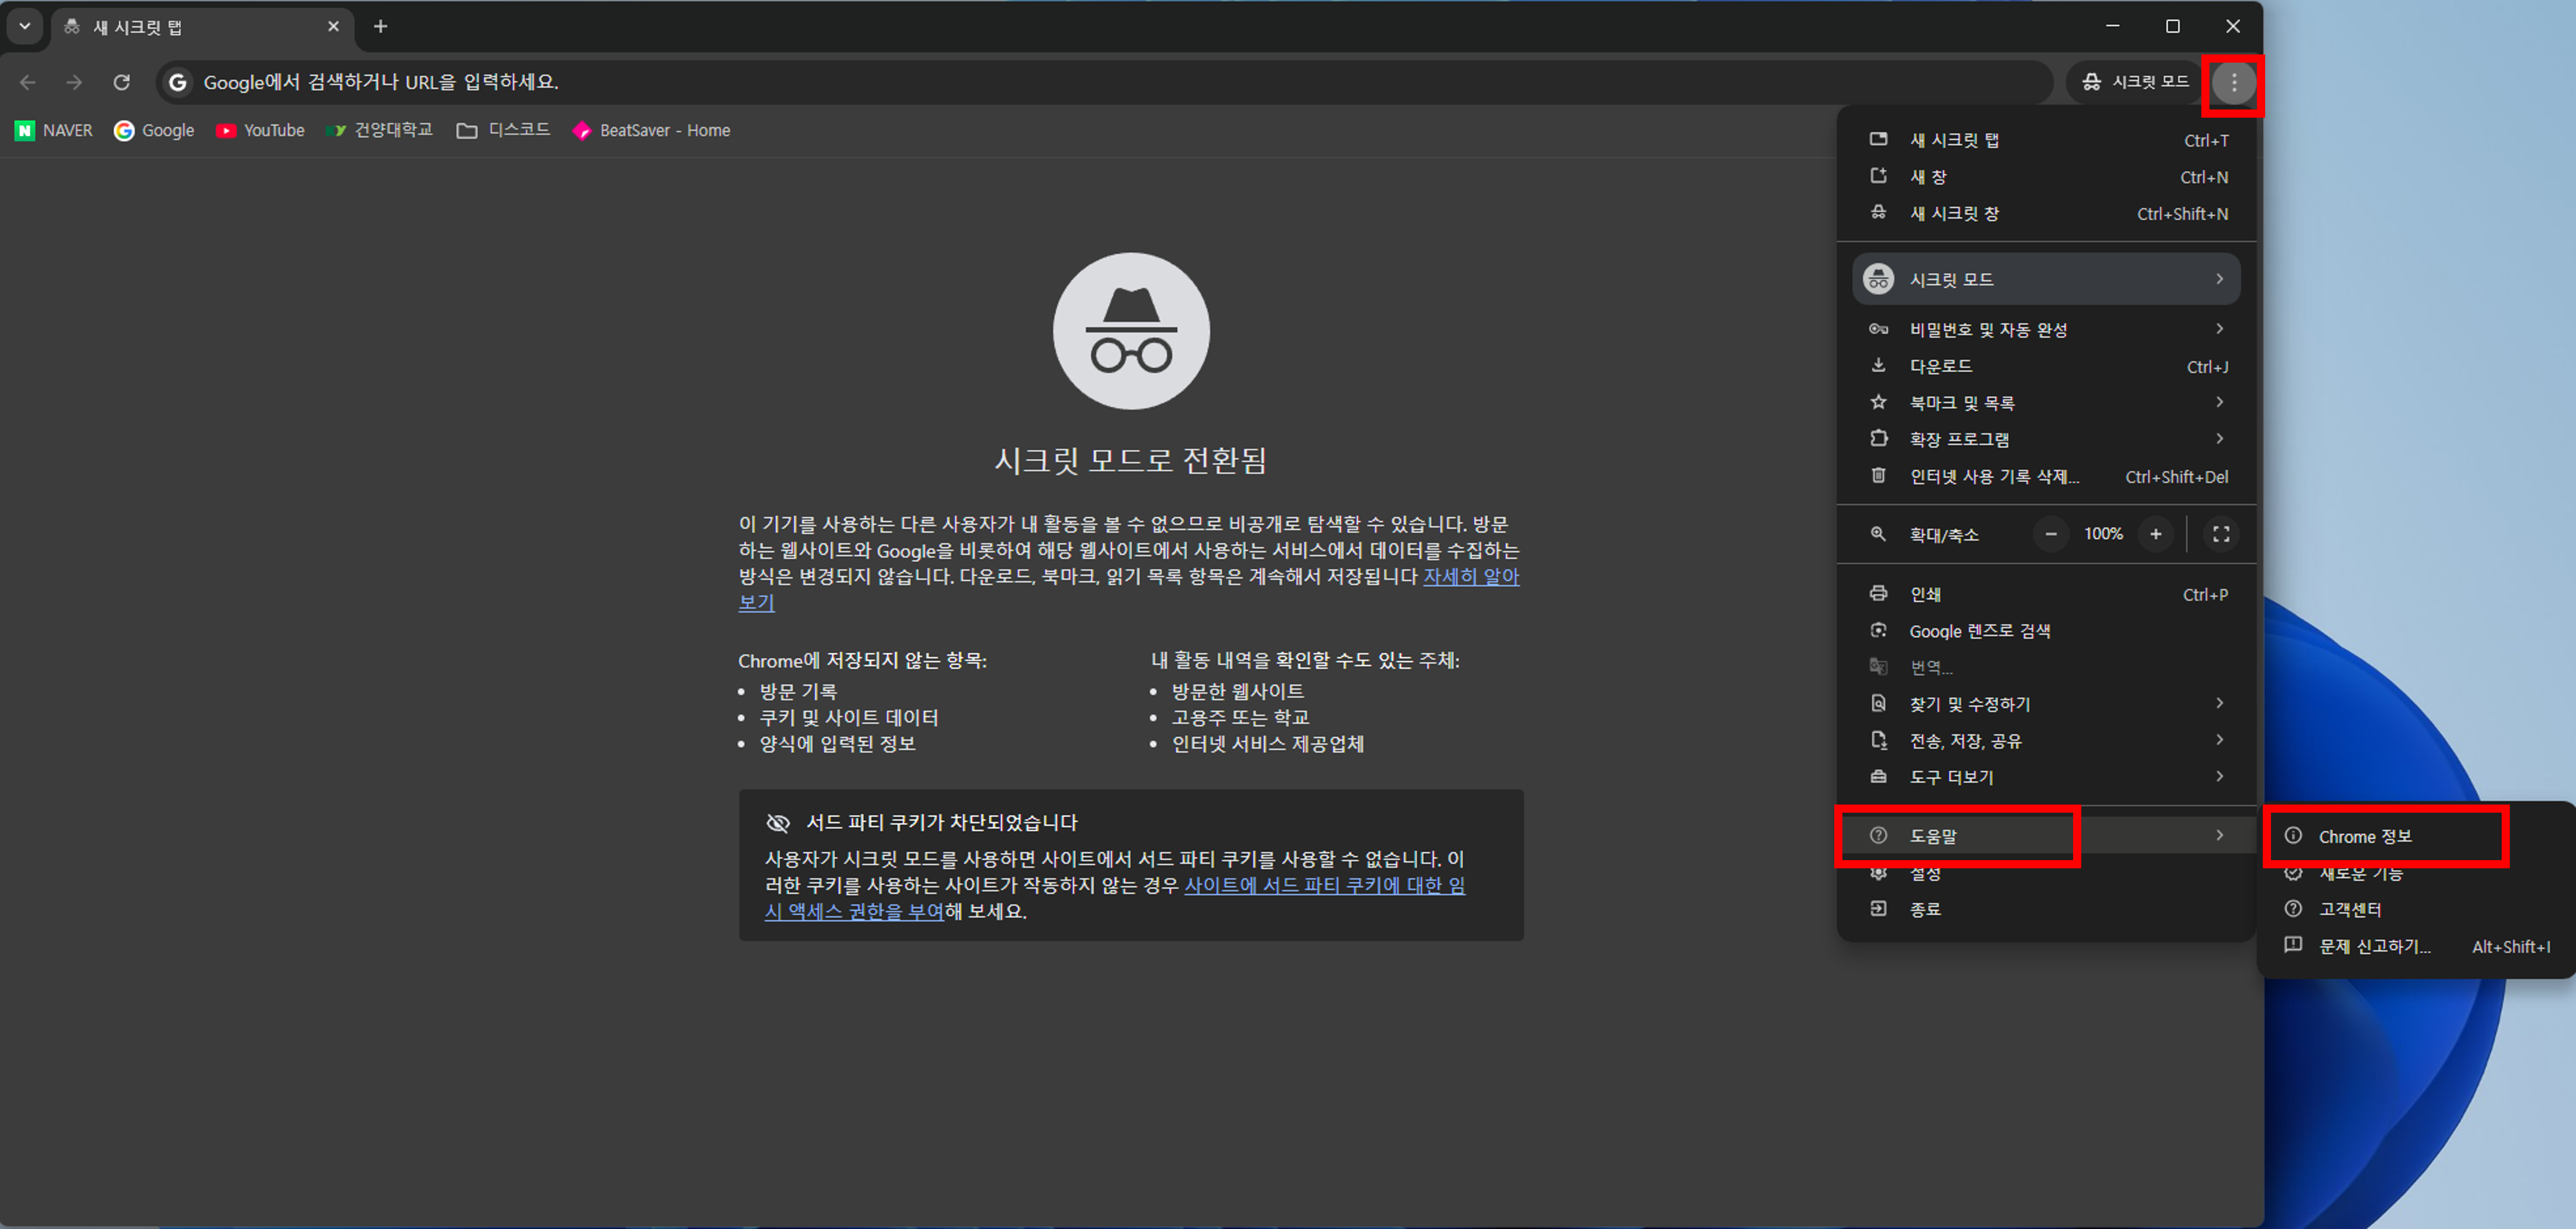Expand the 시크릿 모드 submenu

coord(2044,278)
